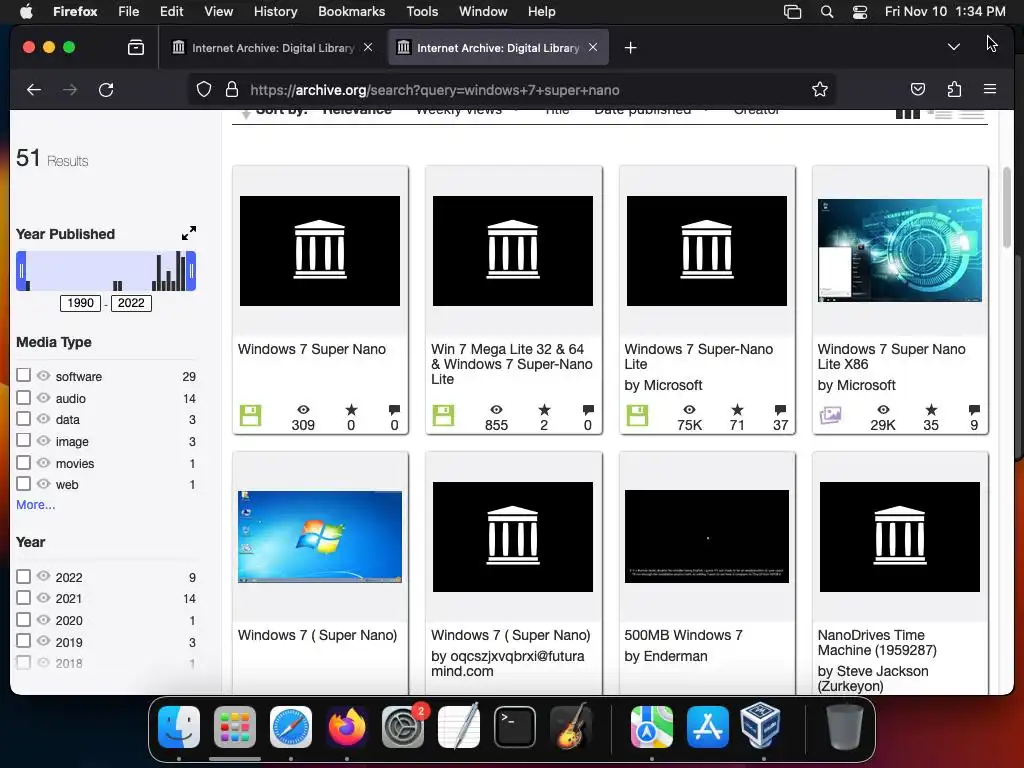Image resolution: width=1024 pixels, height=768 pixels.
Task: Open the Extensions puzzle icon
Action: 954,89
